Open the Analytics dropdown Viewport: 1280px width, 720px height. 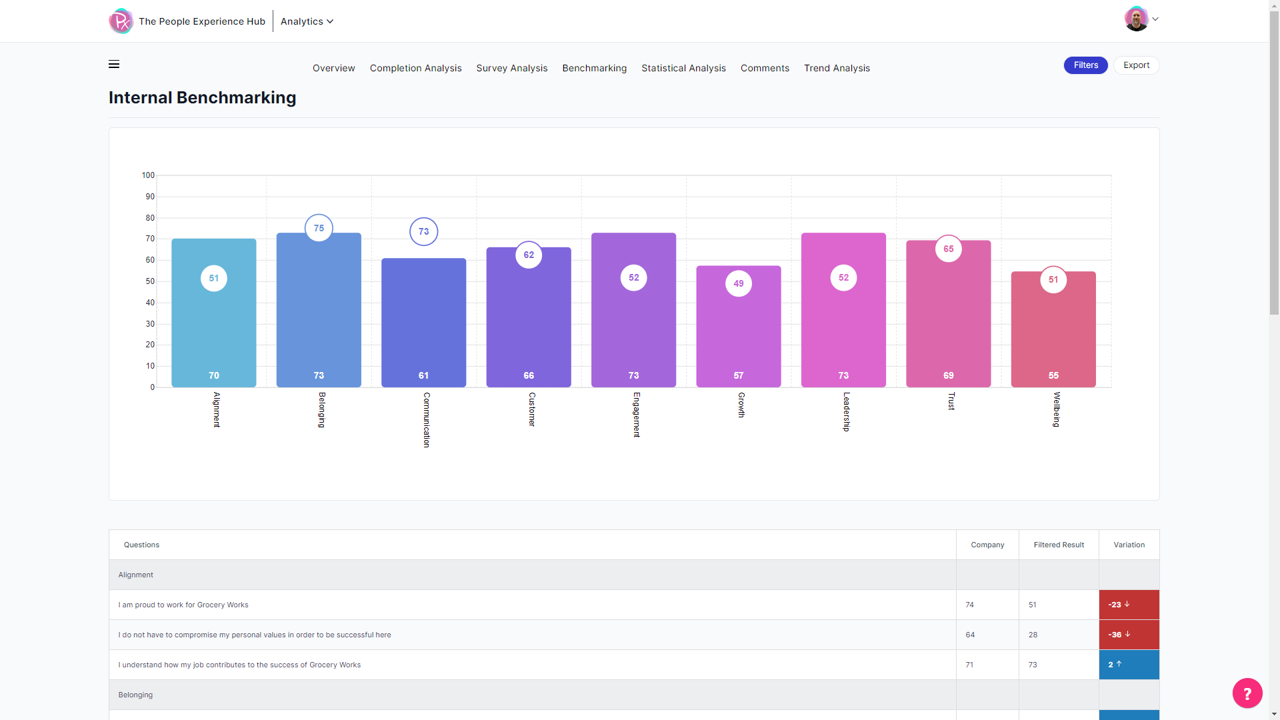[306, 20]
